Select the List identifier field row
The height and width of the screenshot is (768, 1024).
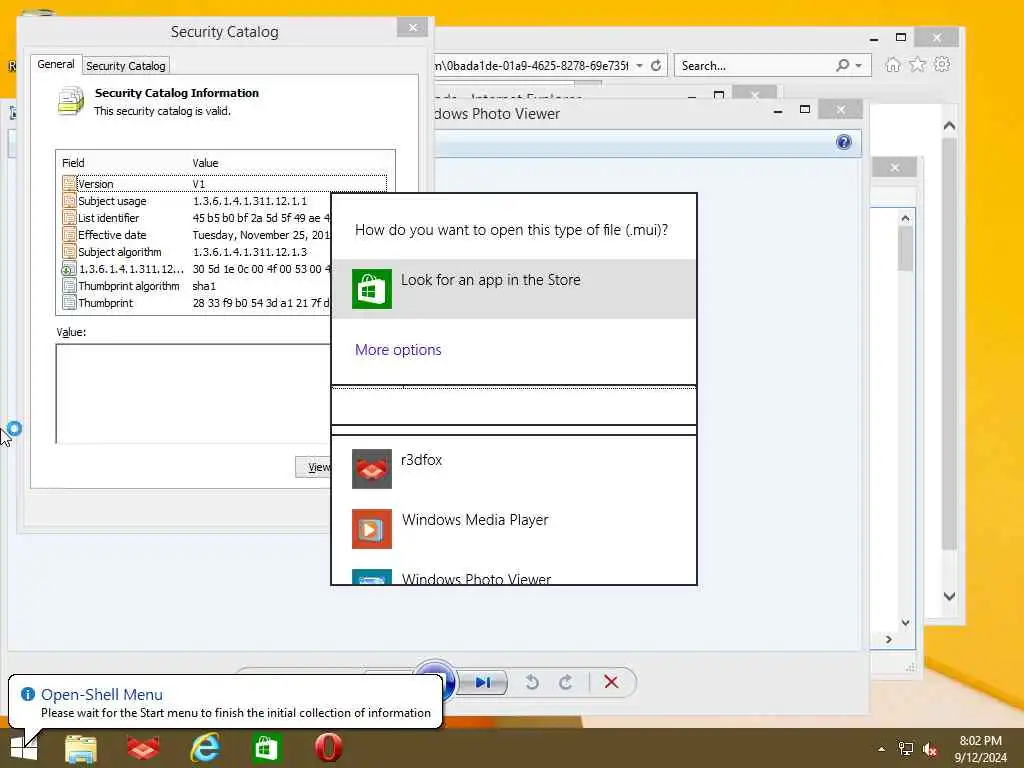tap(196, 218)
